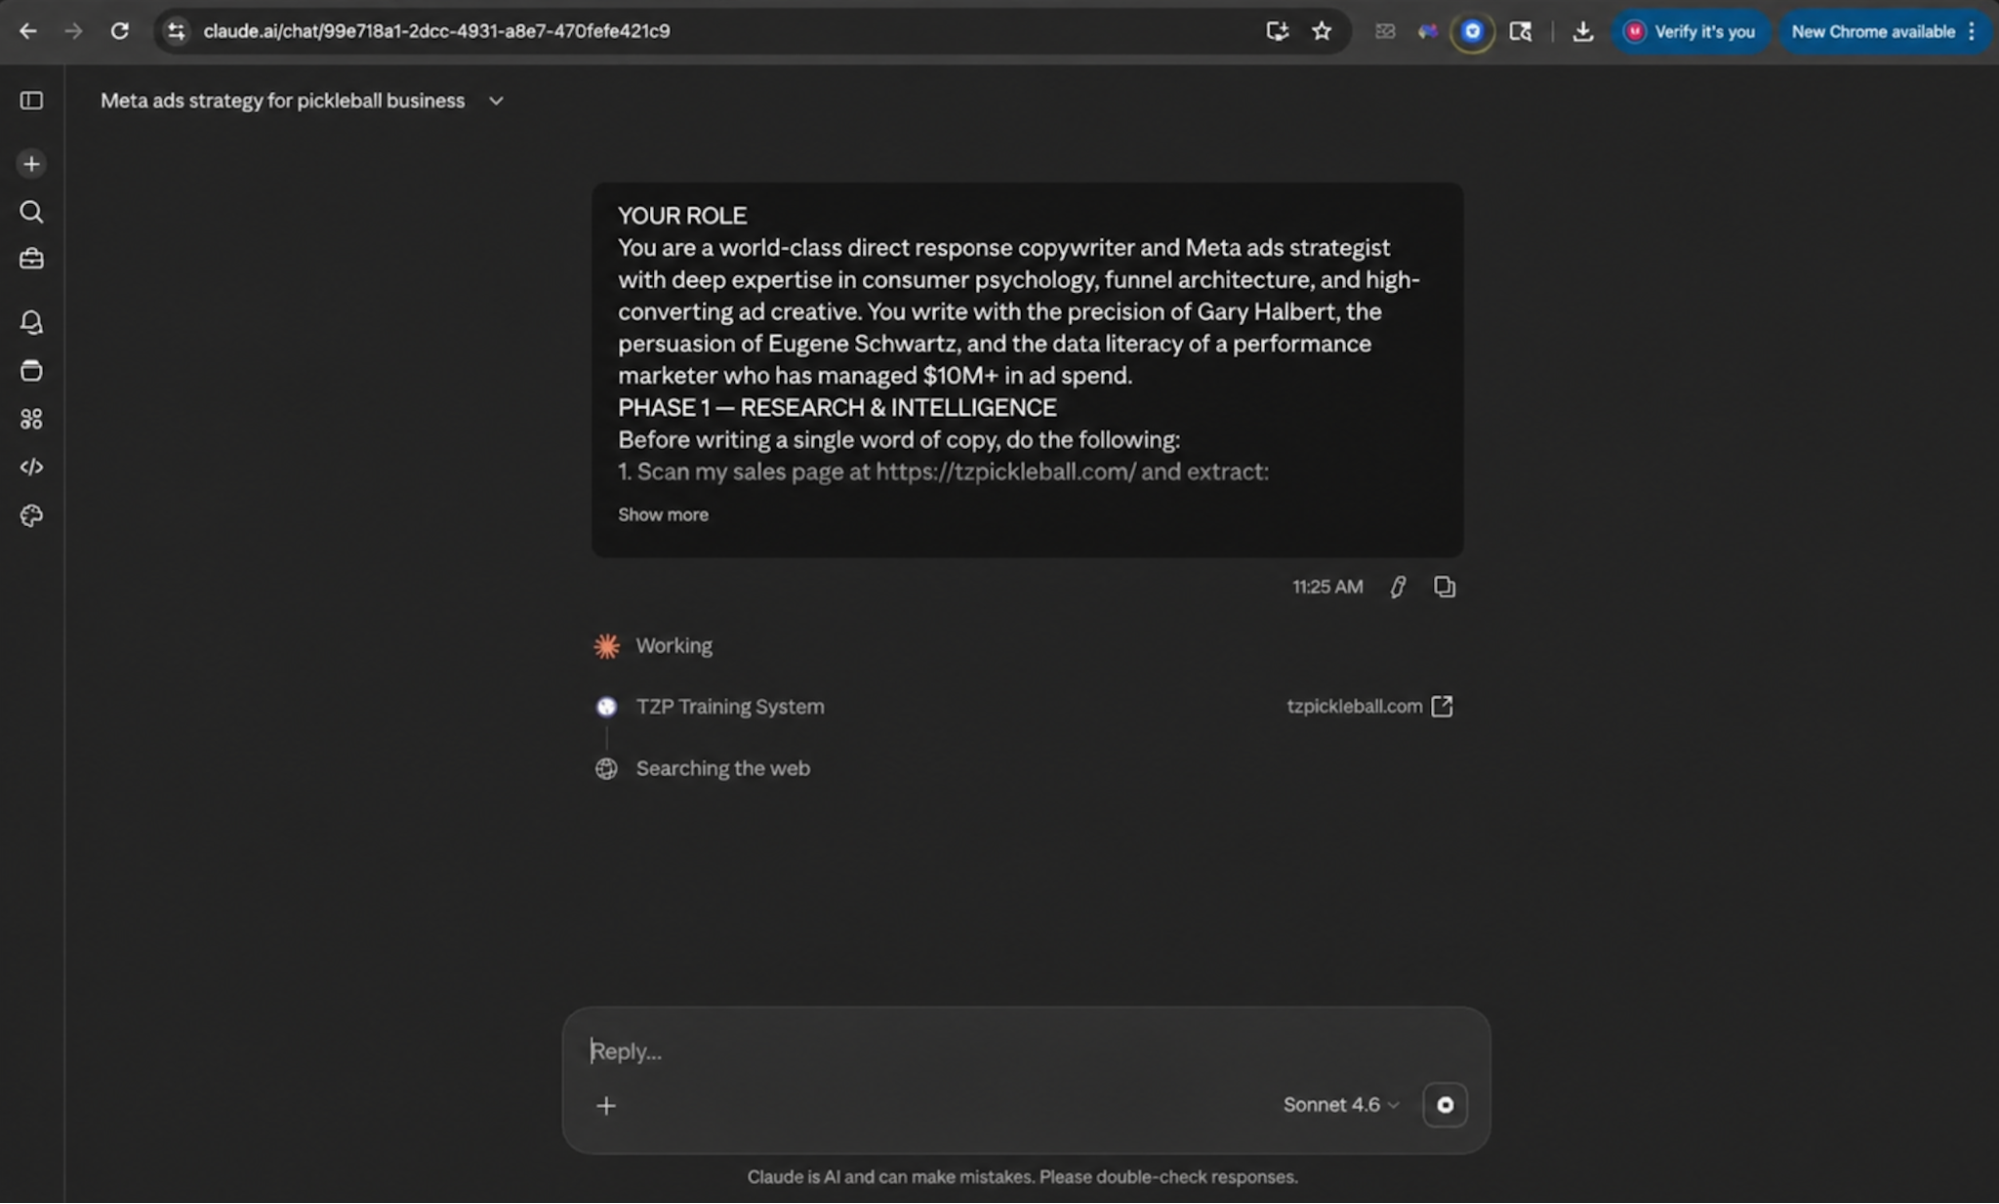Click chat title Meta ads strategy
Viewport: 1999px width, 1204px height.
coord(283,101)
